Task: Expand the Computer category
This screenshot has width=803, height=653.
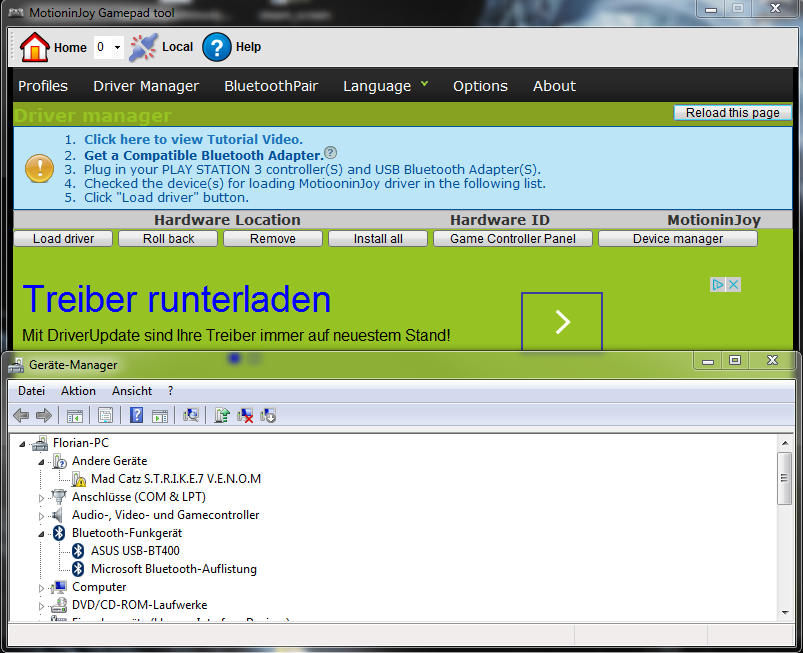Action: (41, 588)
